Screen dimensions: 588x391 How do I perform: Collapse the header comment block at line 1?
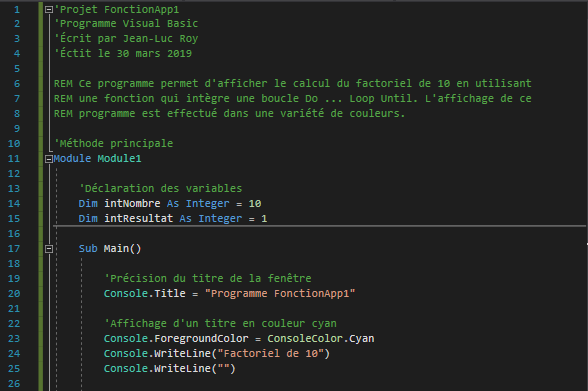tap(49, 10)
